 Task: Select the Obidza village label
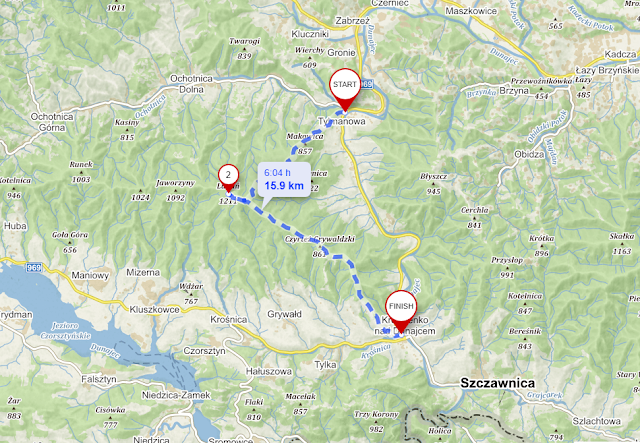click(529, 154)
